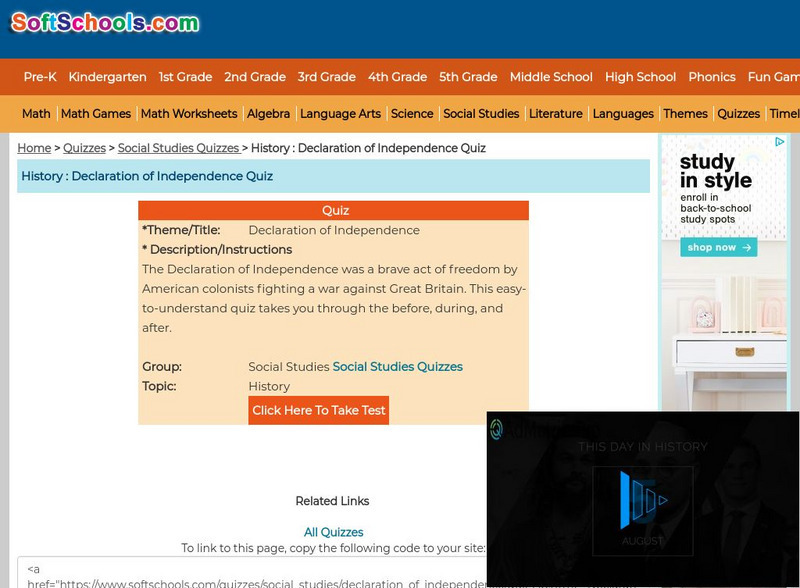Select 3rd Grade in navigation
The width and height of the screenshot is (800, 588).
pyautogui.click(x=327, y=77)
